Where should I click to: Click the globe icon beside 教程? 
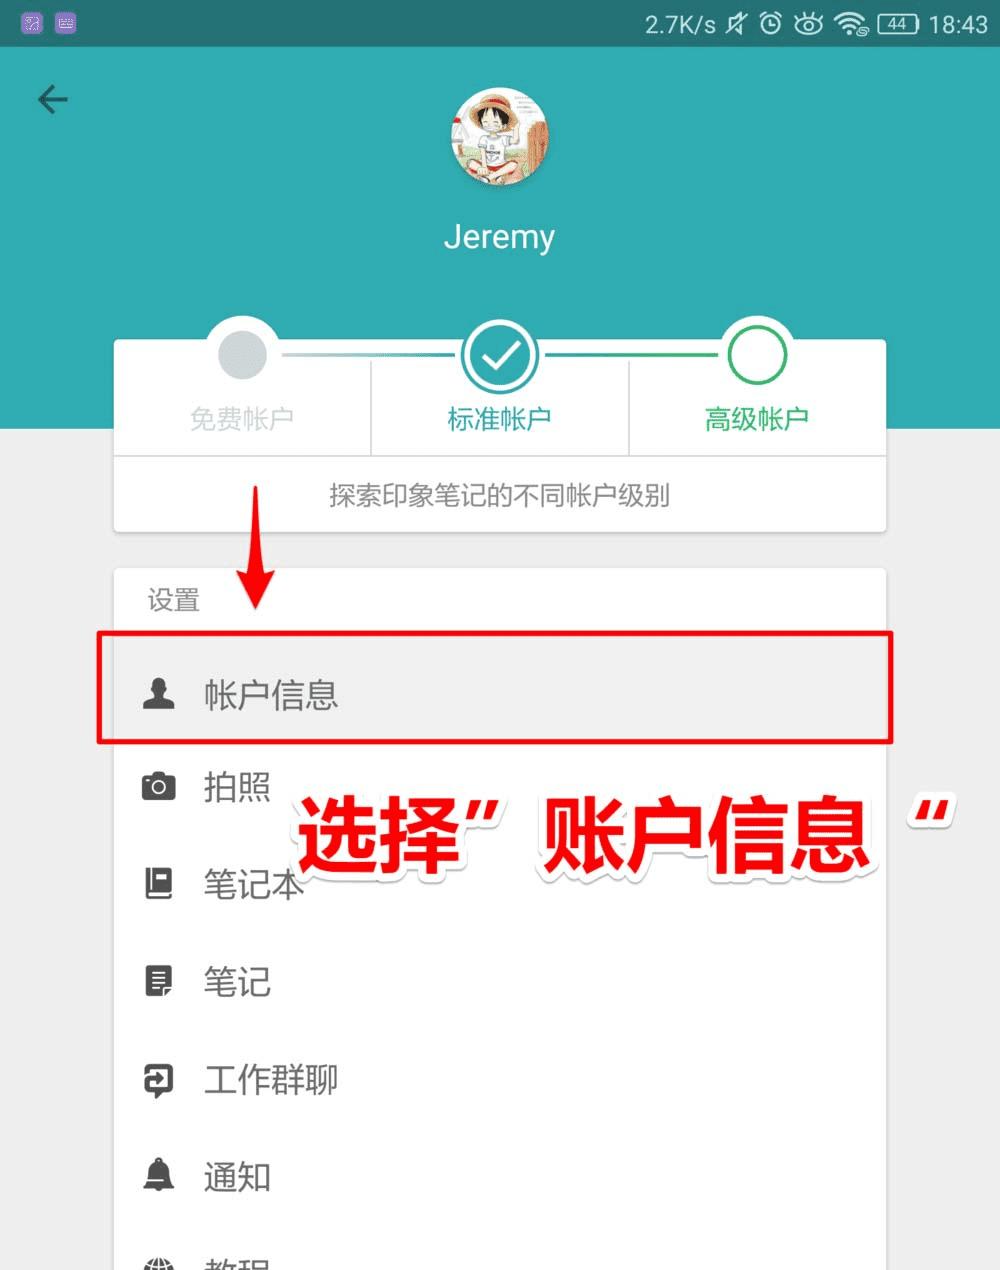[x=159, y=1263]
